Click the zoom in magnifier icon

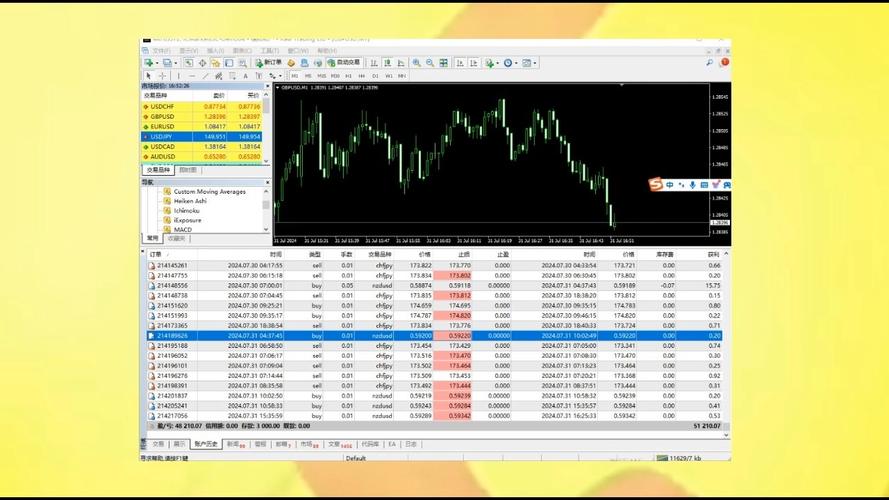416,63
